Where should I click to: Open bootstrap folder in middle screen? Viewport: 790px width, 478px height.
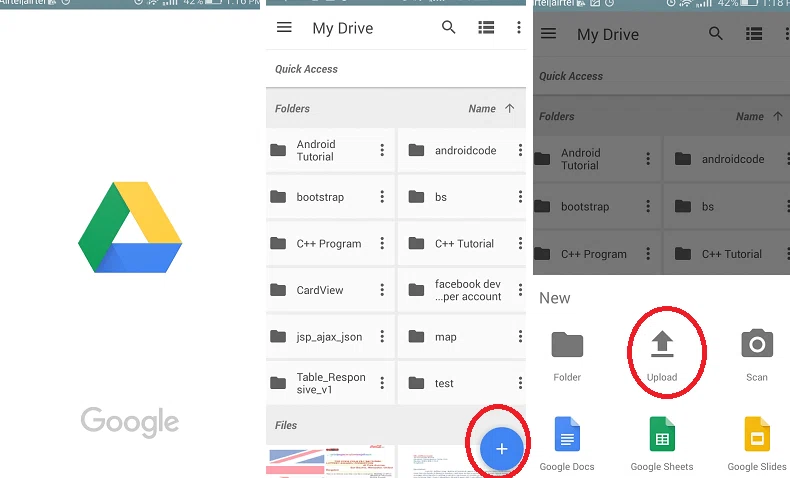(330, 197)
